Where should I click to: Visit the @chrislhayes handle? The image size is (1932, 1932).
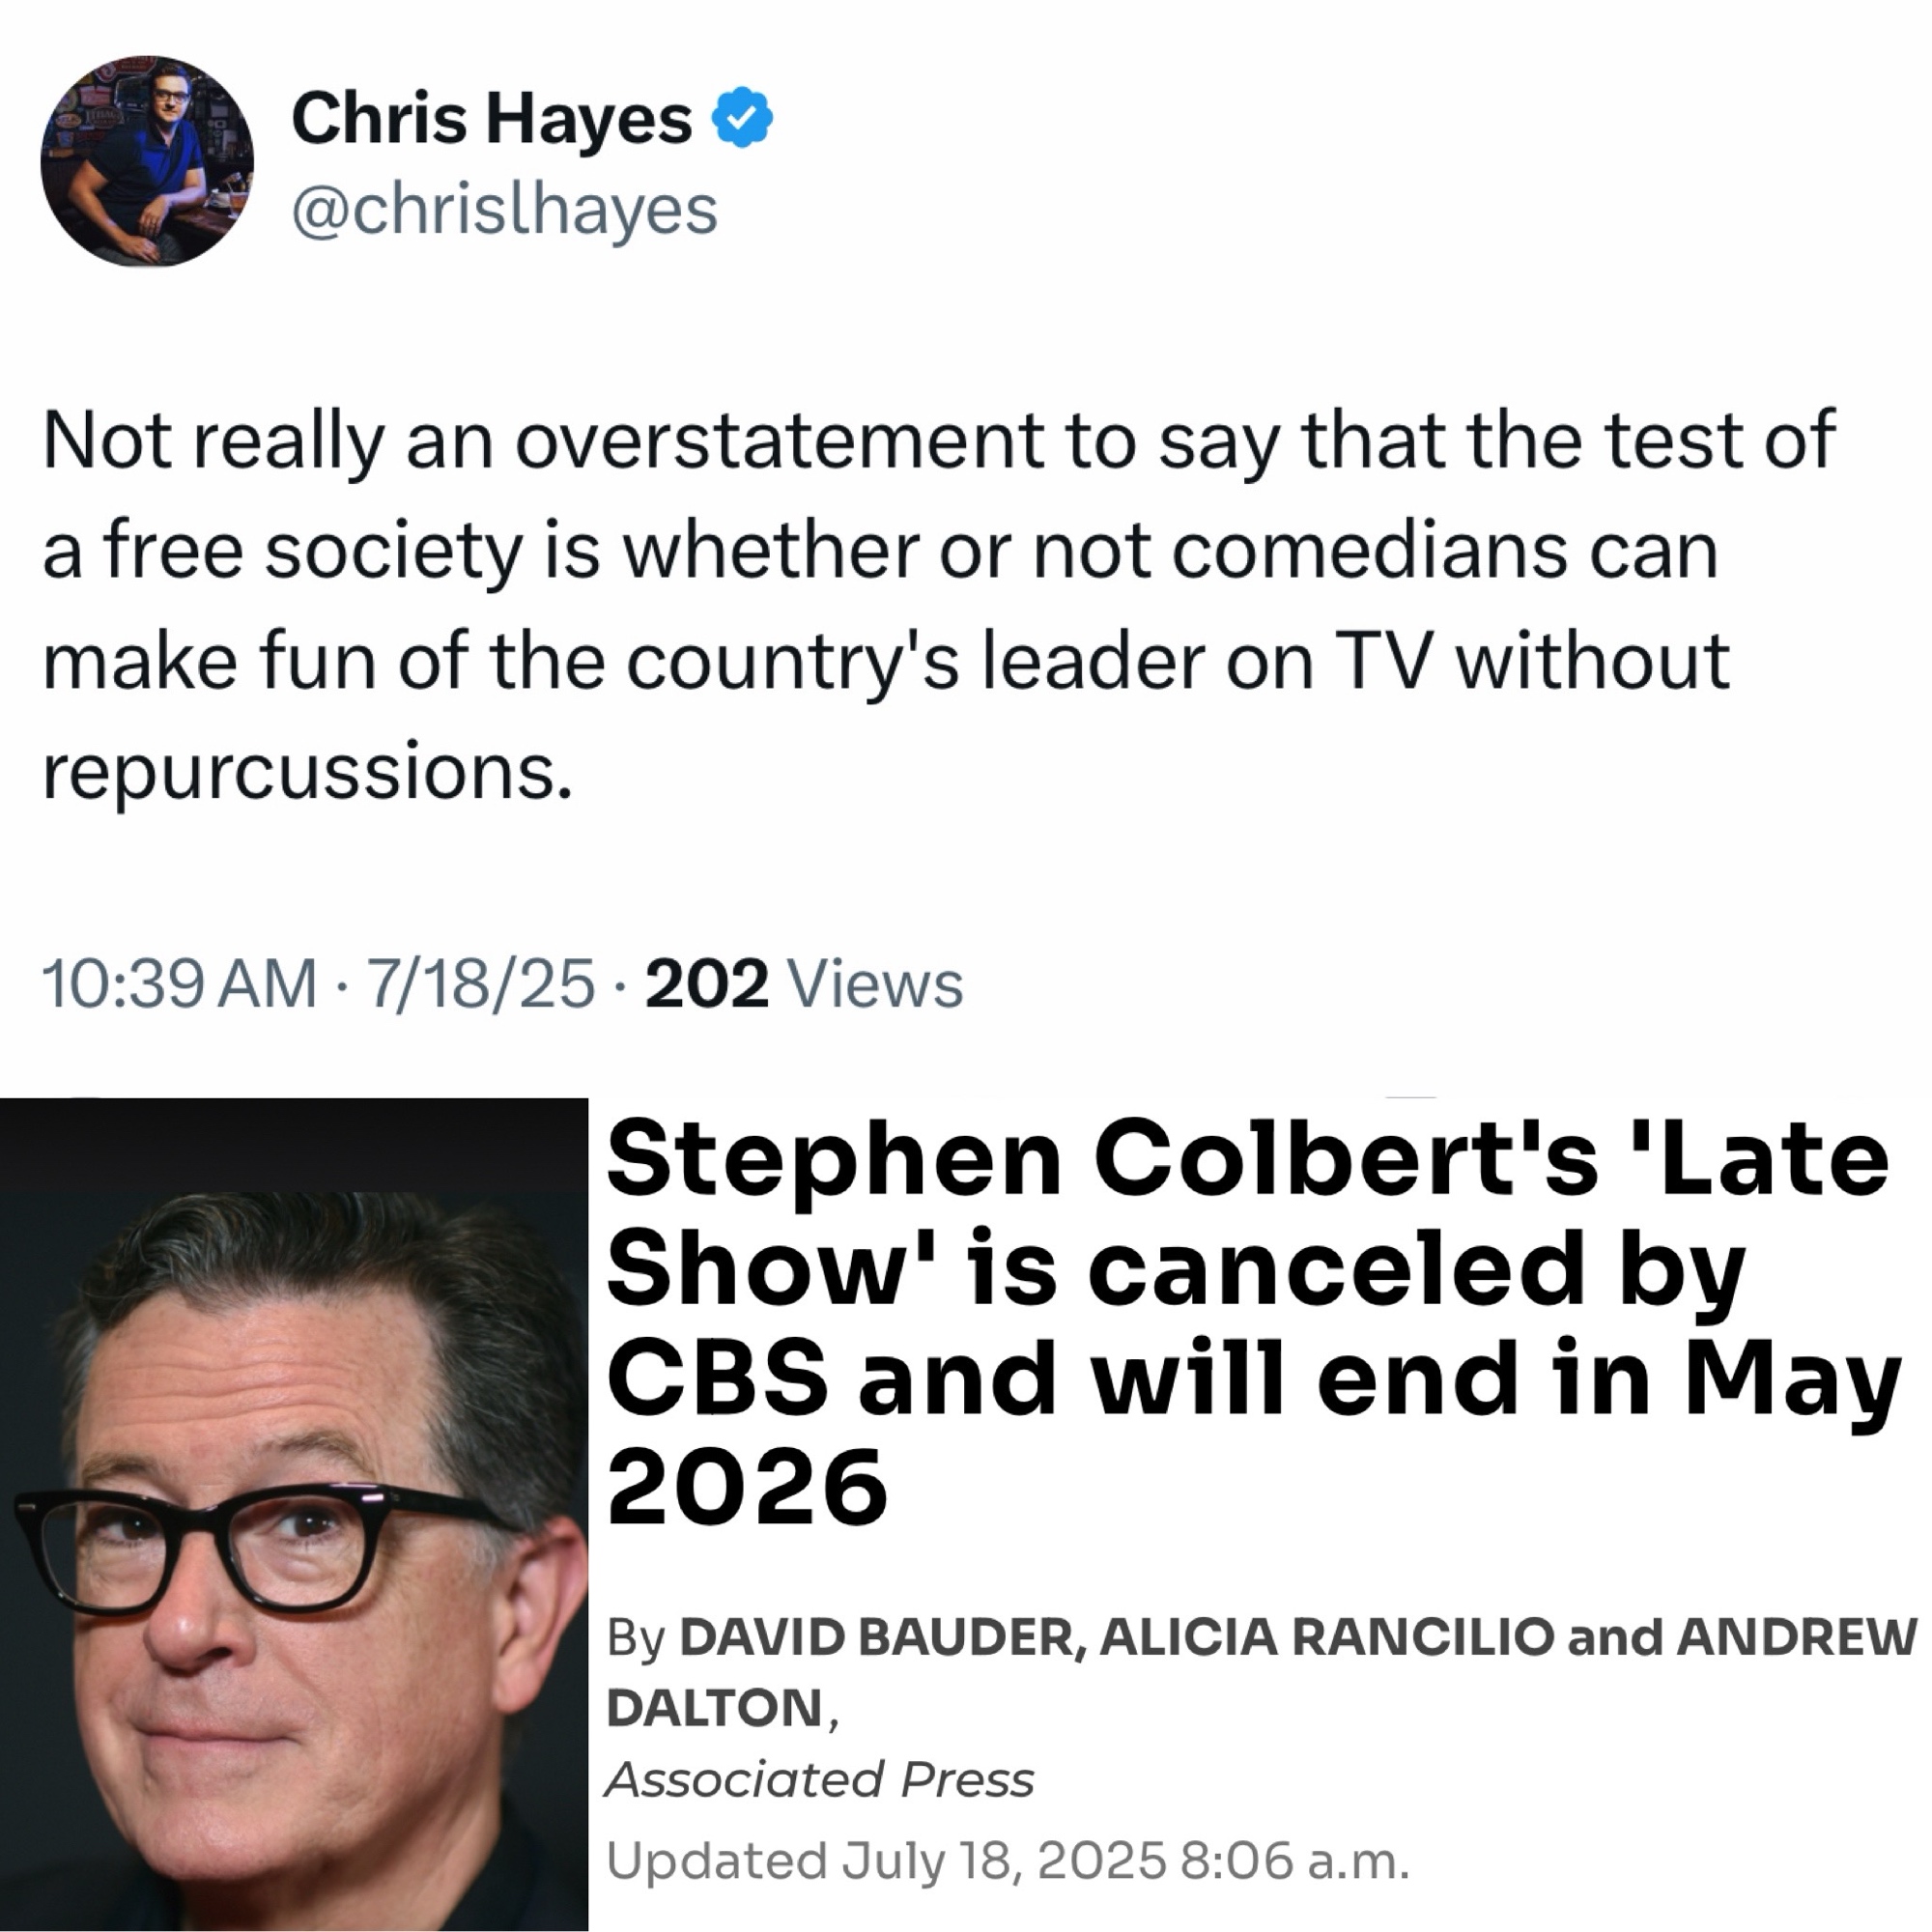coord(504,210)
